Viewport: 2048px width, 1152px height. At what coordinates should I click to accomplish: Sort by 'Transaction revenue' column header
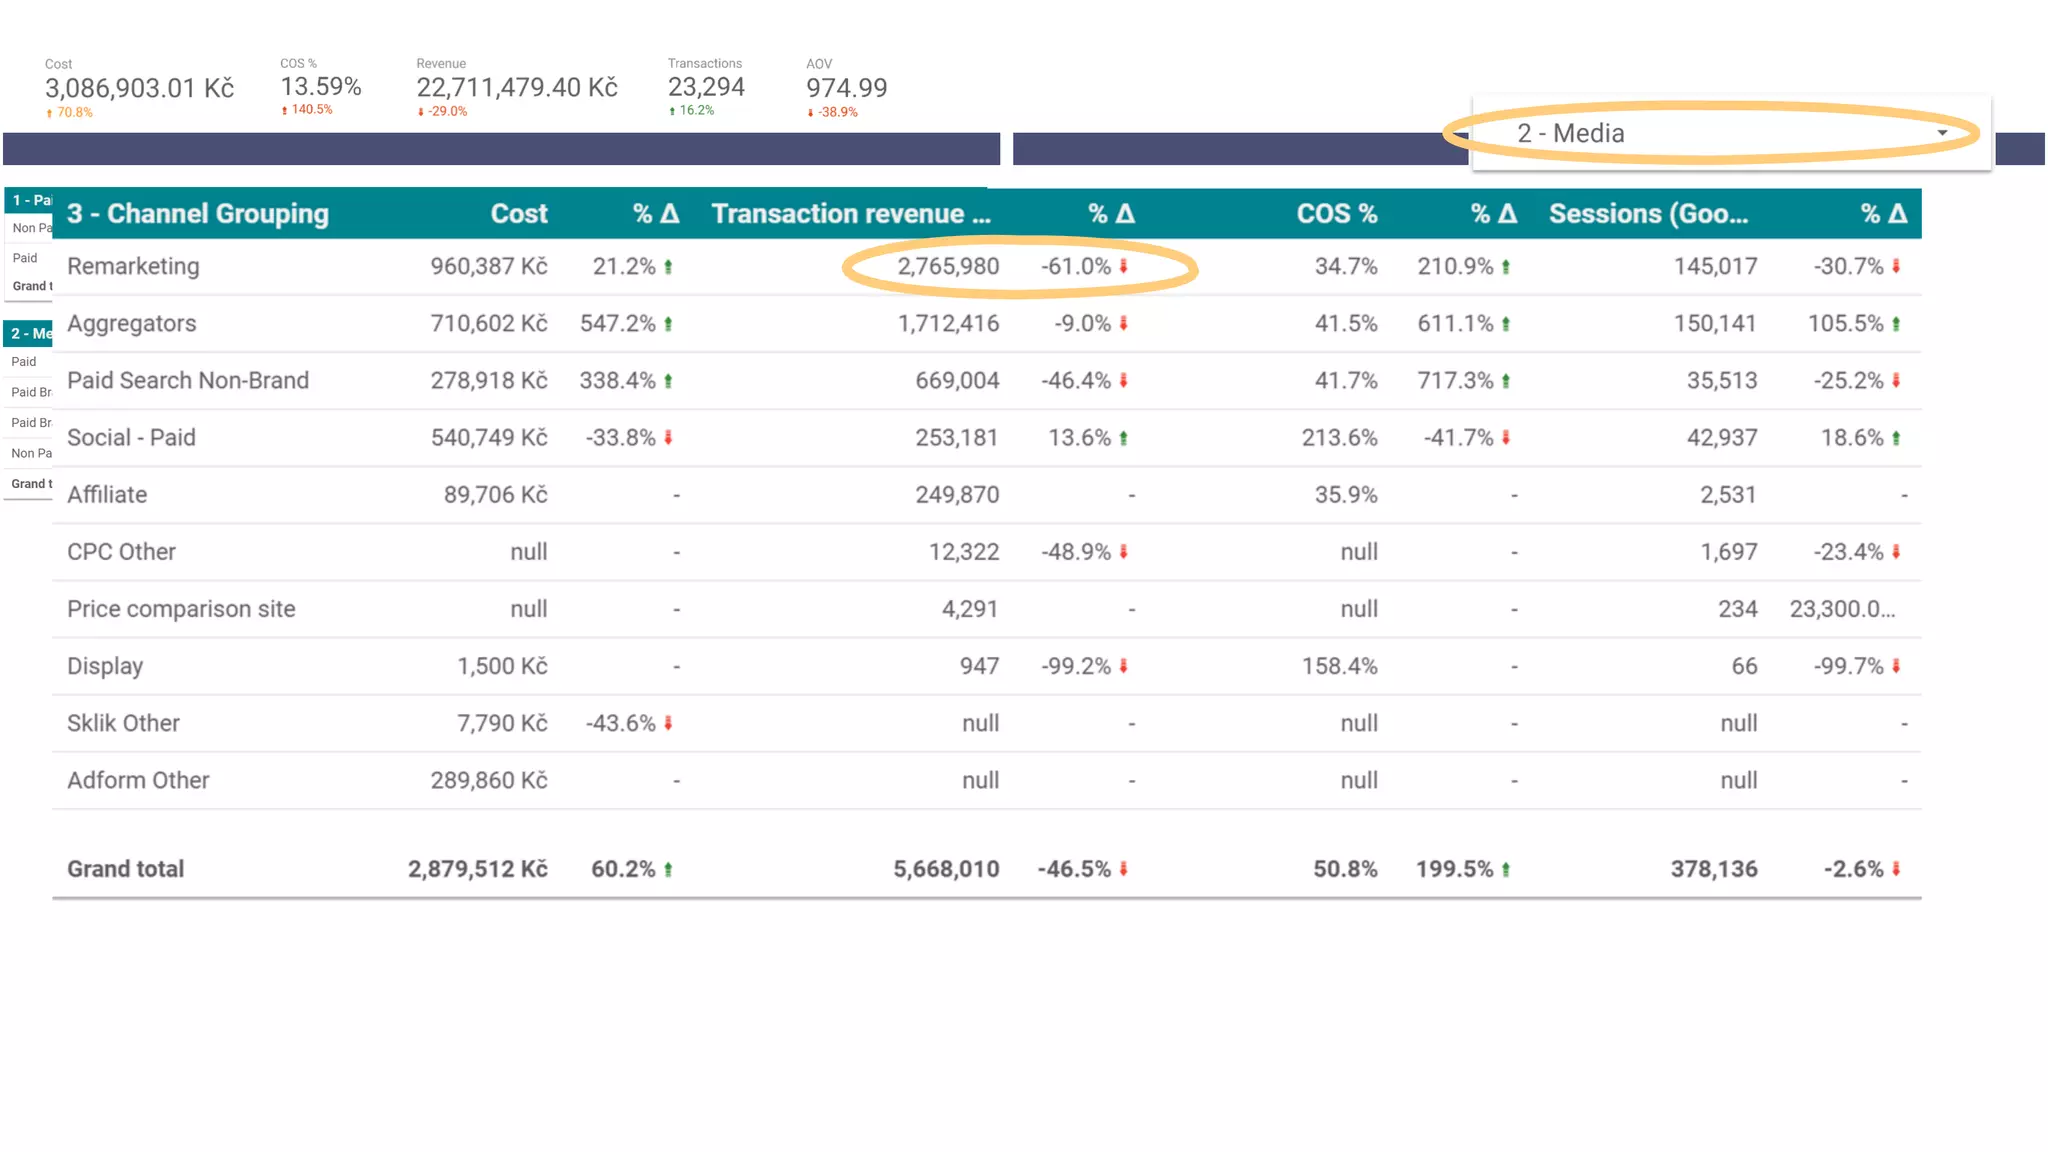click(850, 214)
